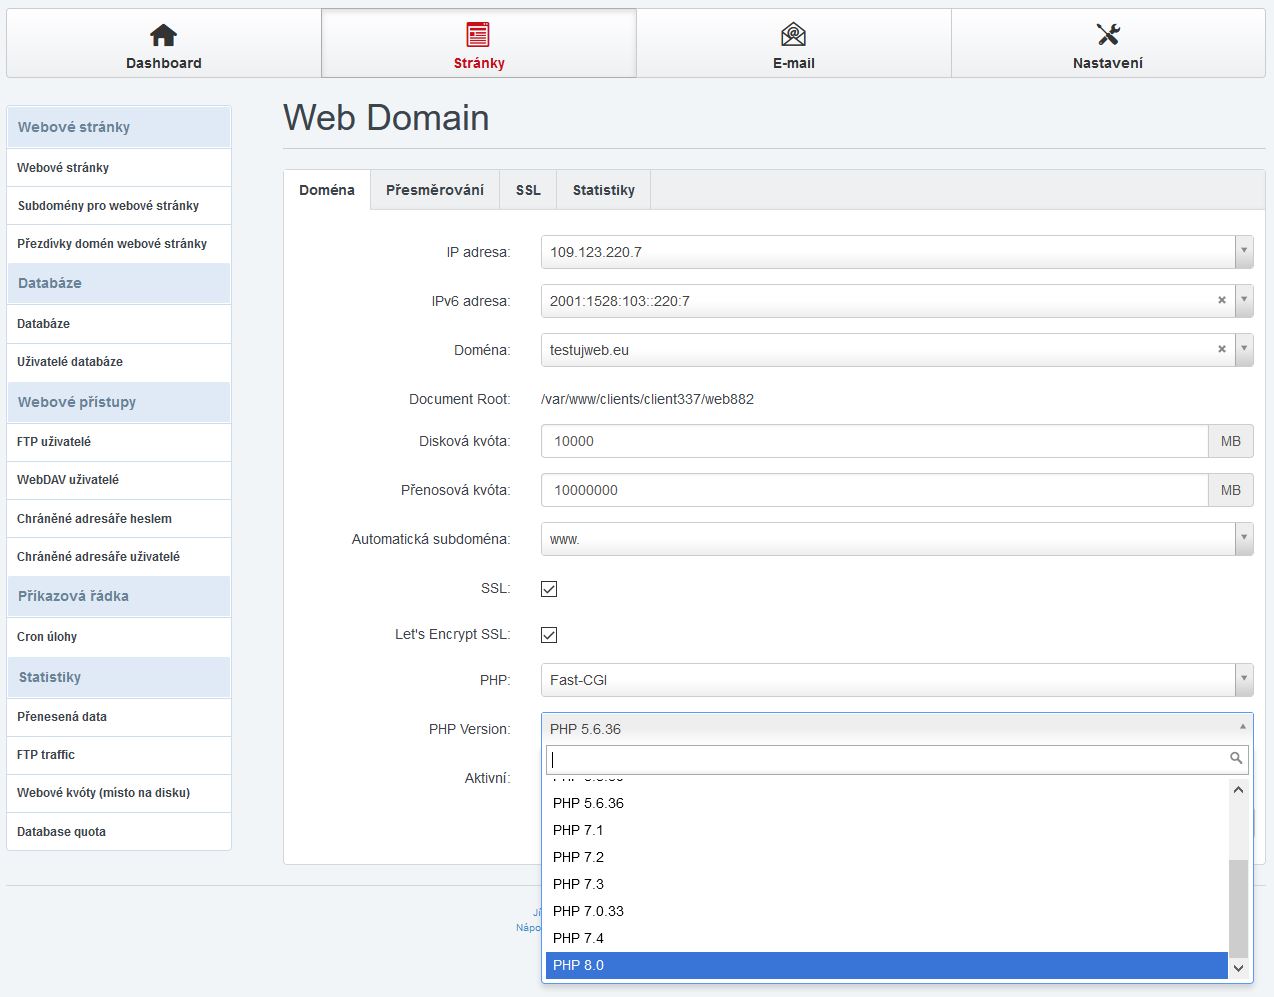Viewport: 1274px width, 997px height.
Task: Expand the IP adresa dropdown
Action: click(x=1244, y=252)
